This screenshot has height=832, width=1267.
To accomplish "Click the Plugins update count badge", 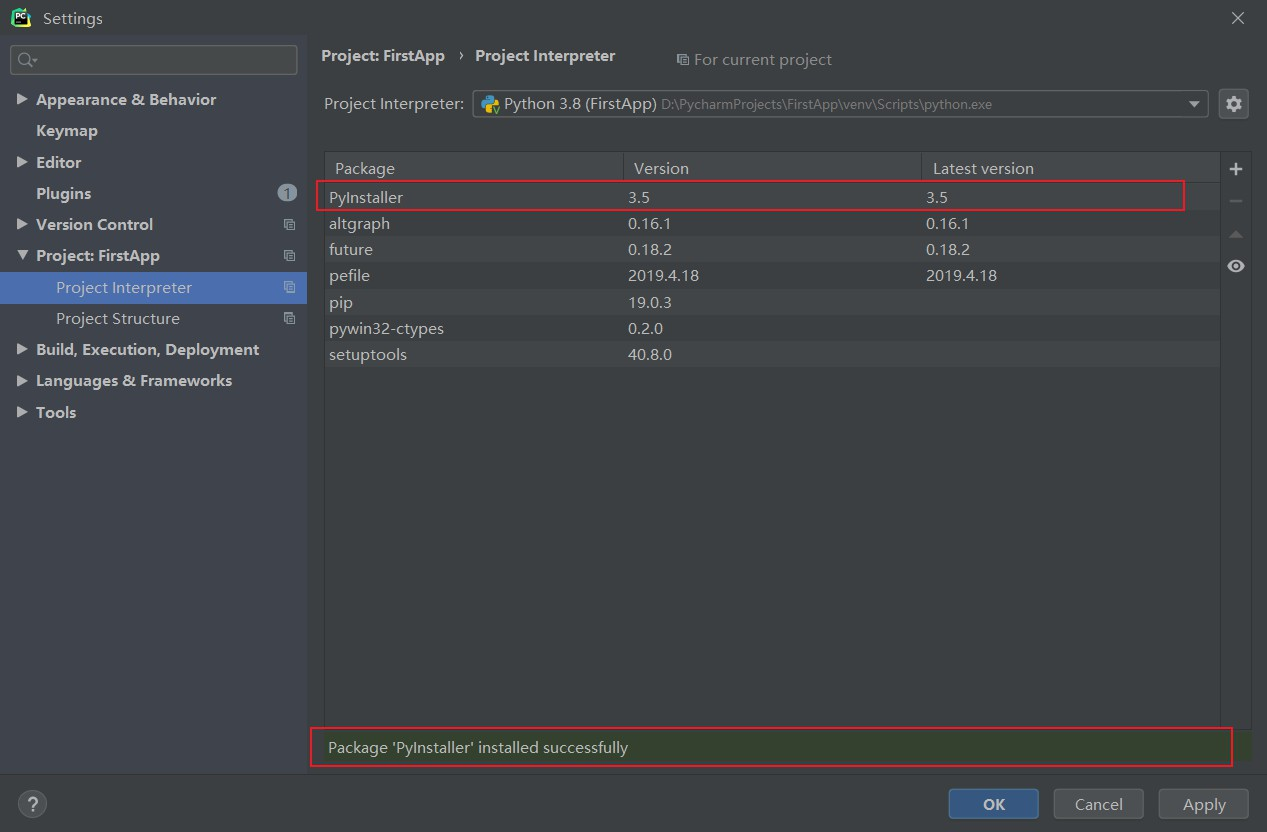I will 287,193.
